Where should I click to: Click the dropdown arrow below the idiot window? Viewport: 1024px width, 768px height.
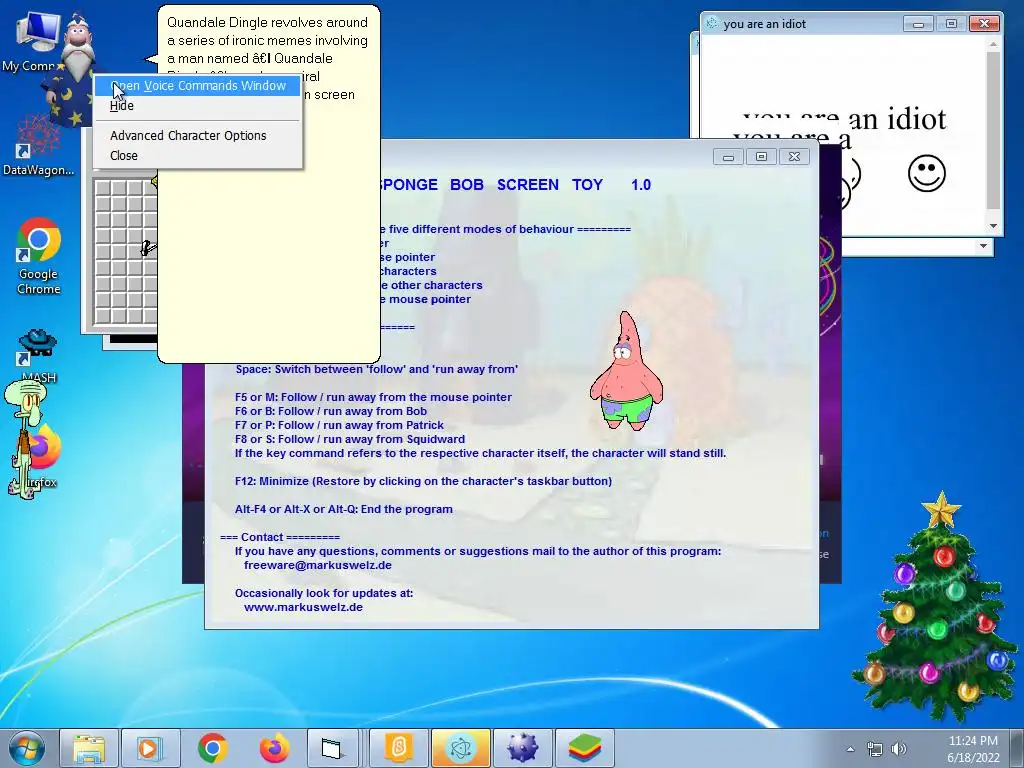tap(983, 246)
